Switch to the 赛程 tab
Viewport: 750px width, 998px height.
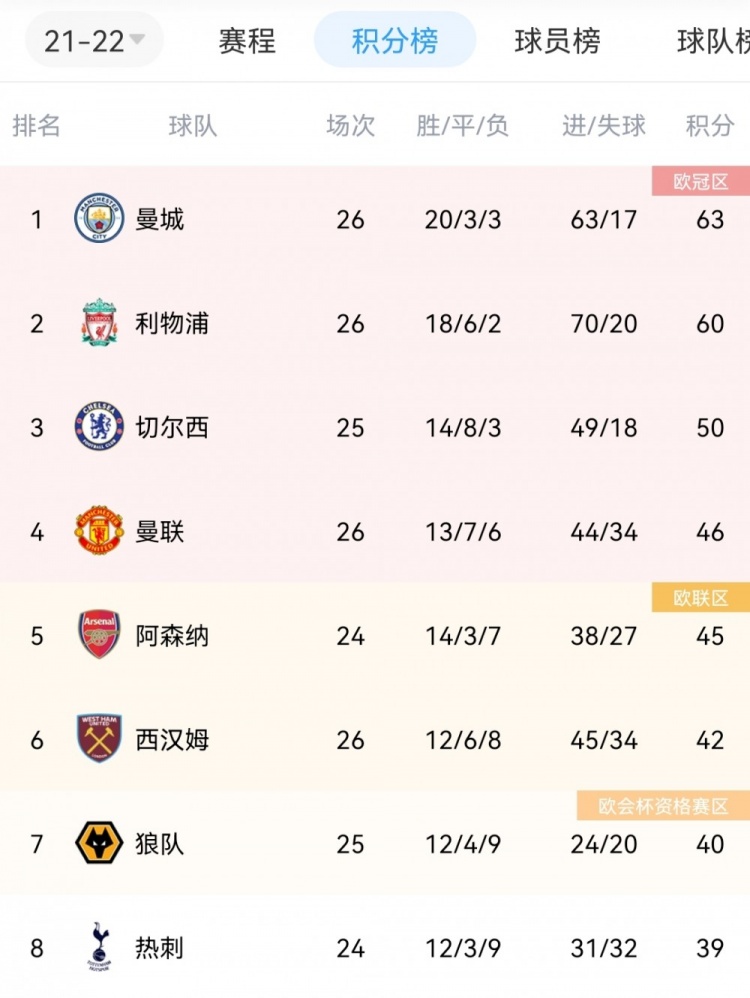247,41
